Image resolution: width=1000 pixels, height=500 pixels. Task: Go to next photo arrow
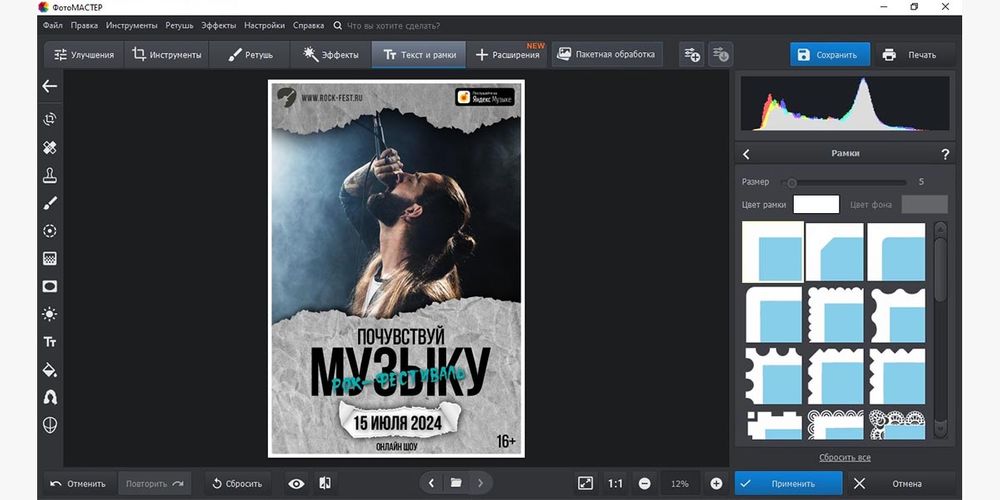480,483
